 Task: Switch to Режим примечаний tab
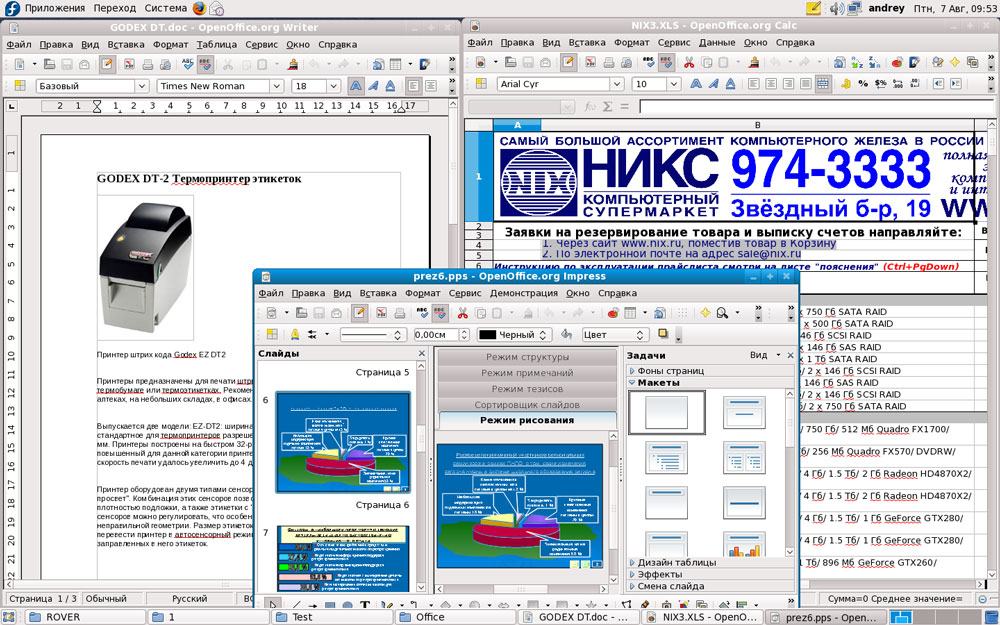click(x=527, y=373)
